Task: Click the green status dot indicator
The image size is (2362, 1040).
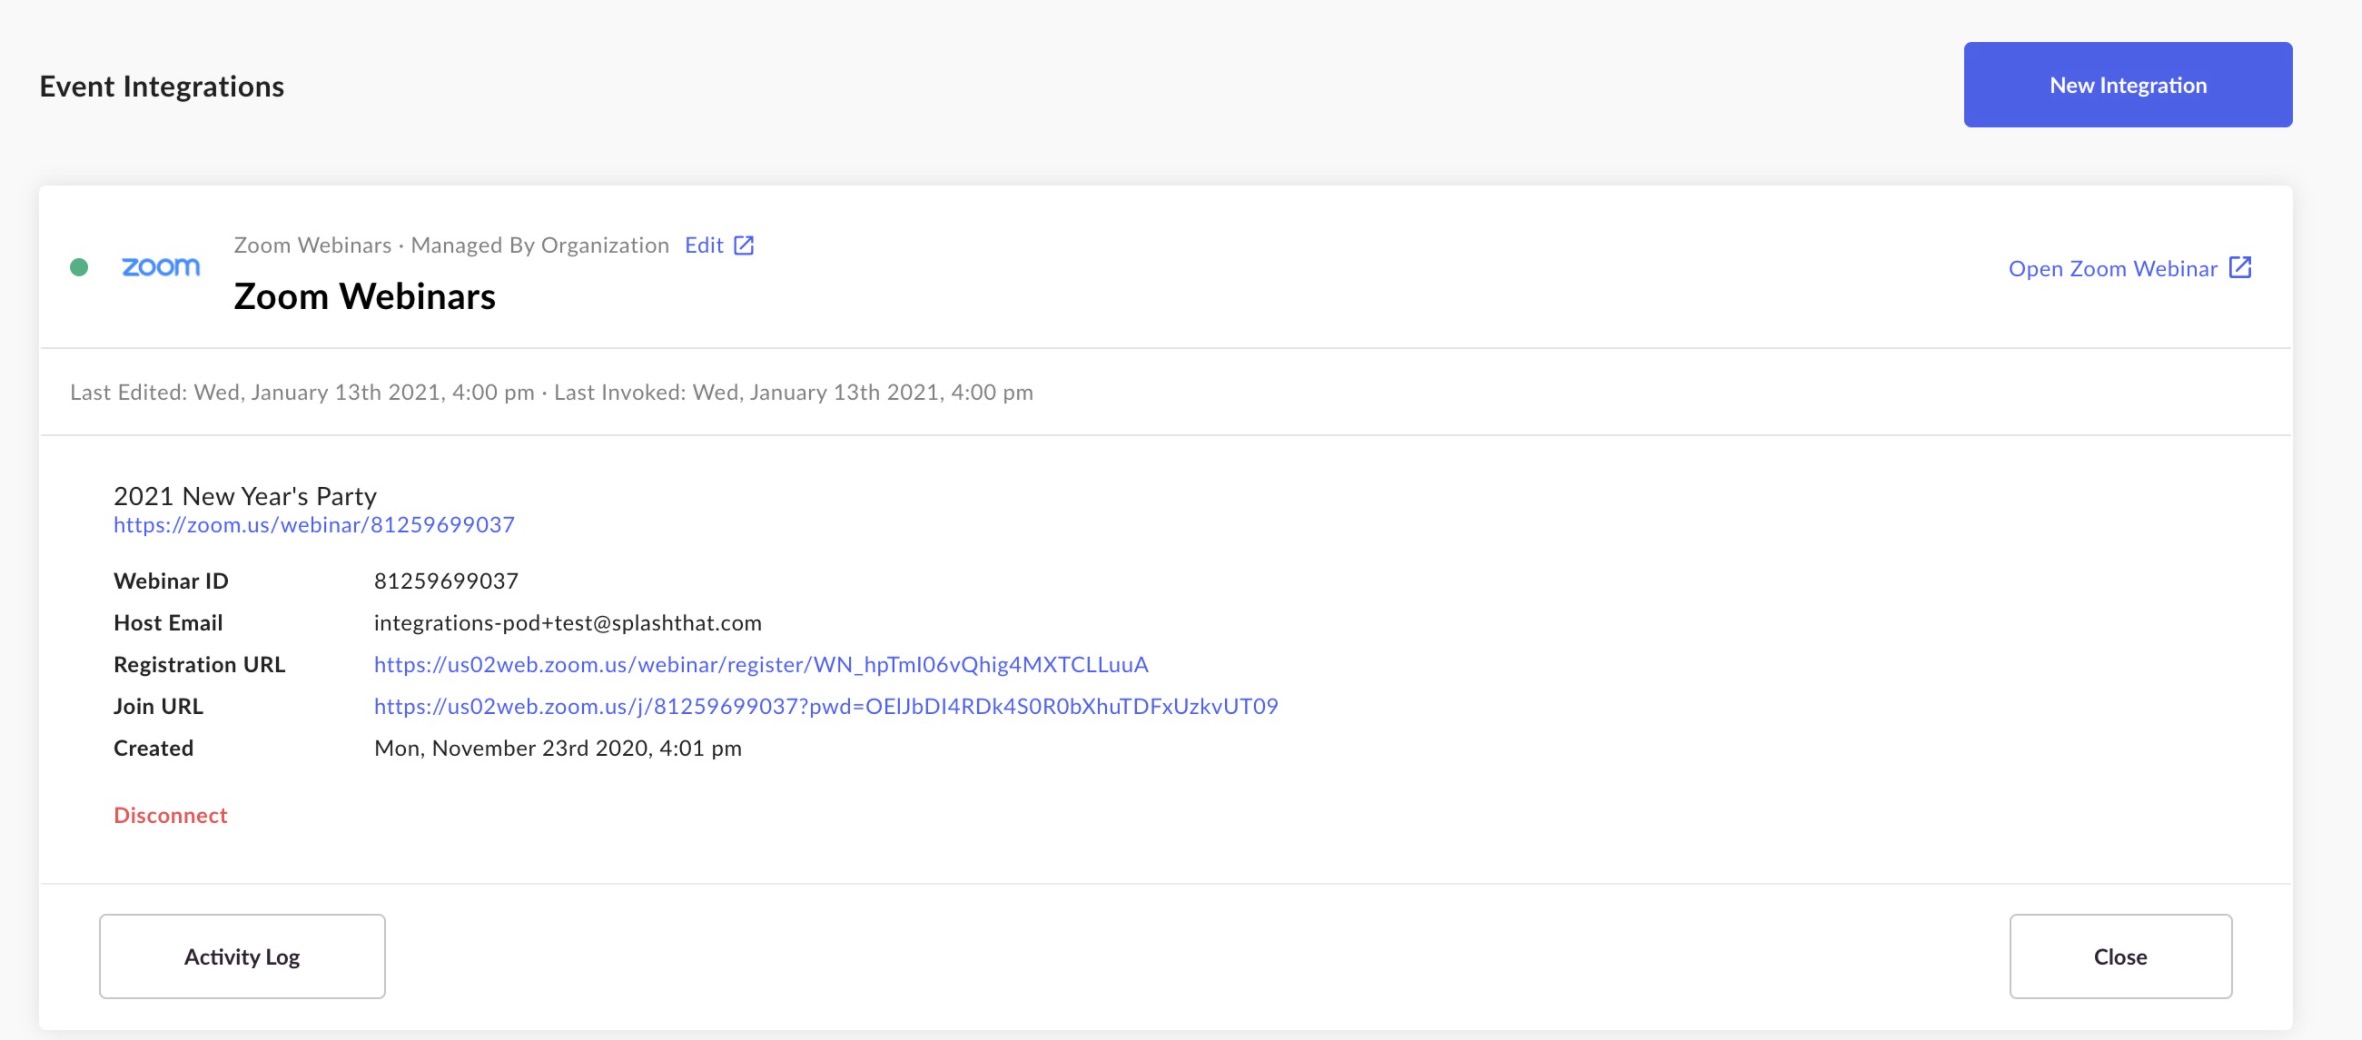Action: pyautogui.click(x=79, y=267)
